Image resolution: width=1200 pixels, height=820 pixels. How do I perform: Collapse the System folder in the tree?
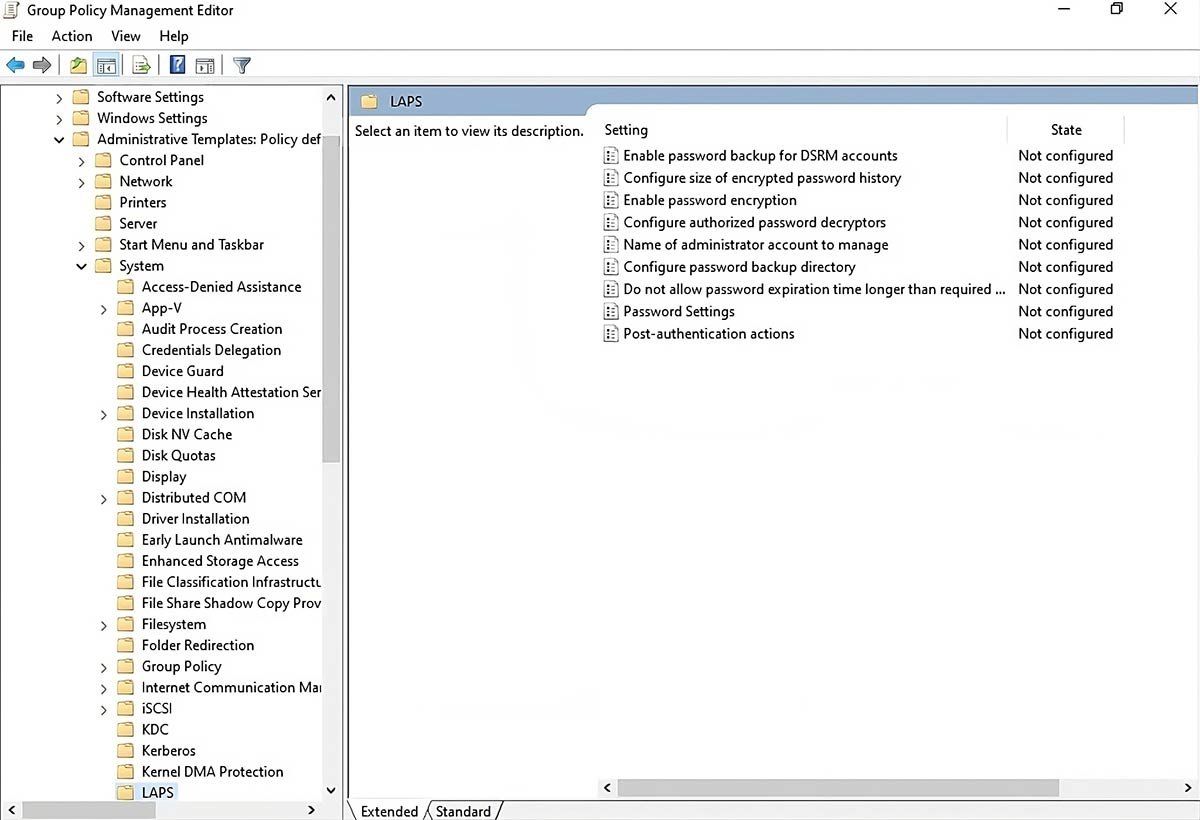tap(82, 265)
